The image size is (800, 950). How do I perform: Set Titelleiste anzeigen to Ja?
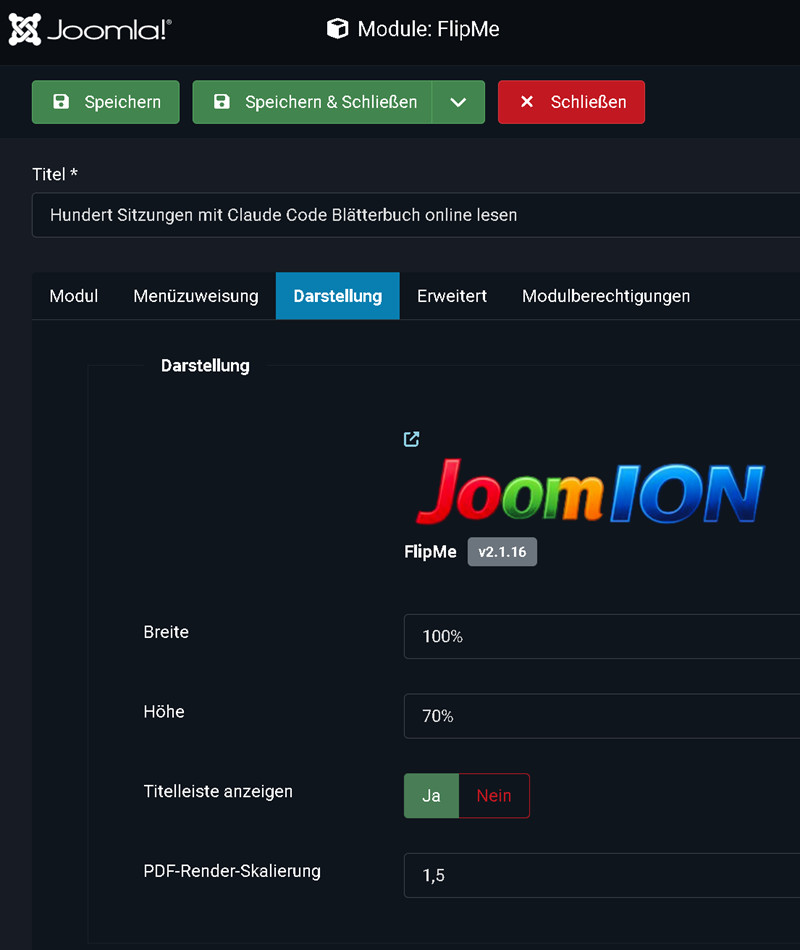[x=431, y=796]
